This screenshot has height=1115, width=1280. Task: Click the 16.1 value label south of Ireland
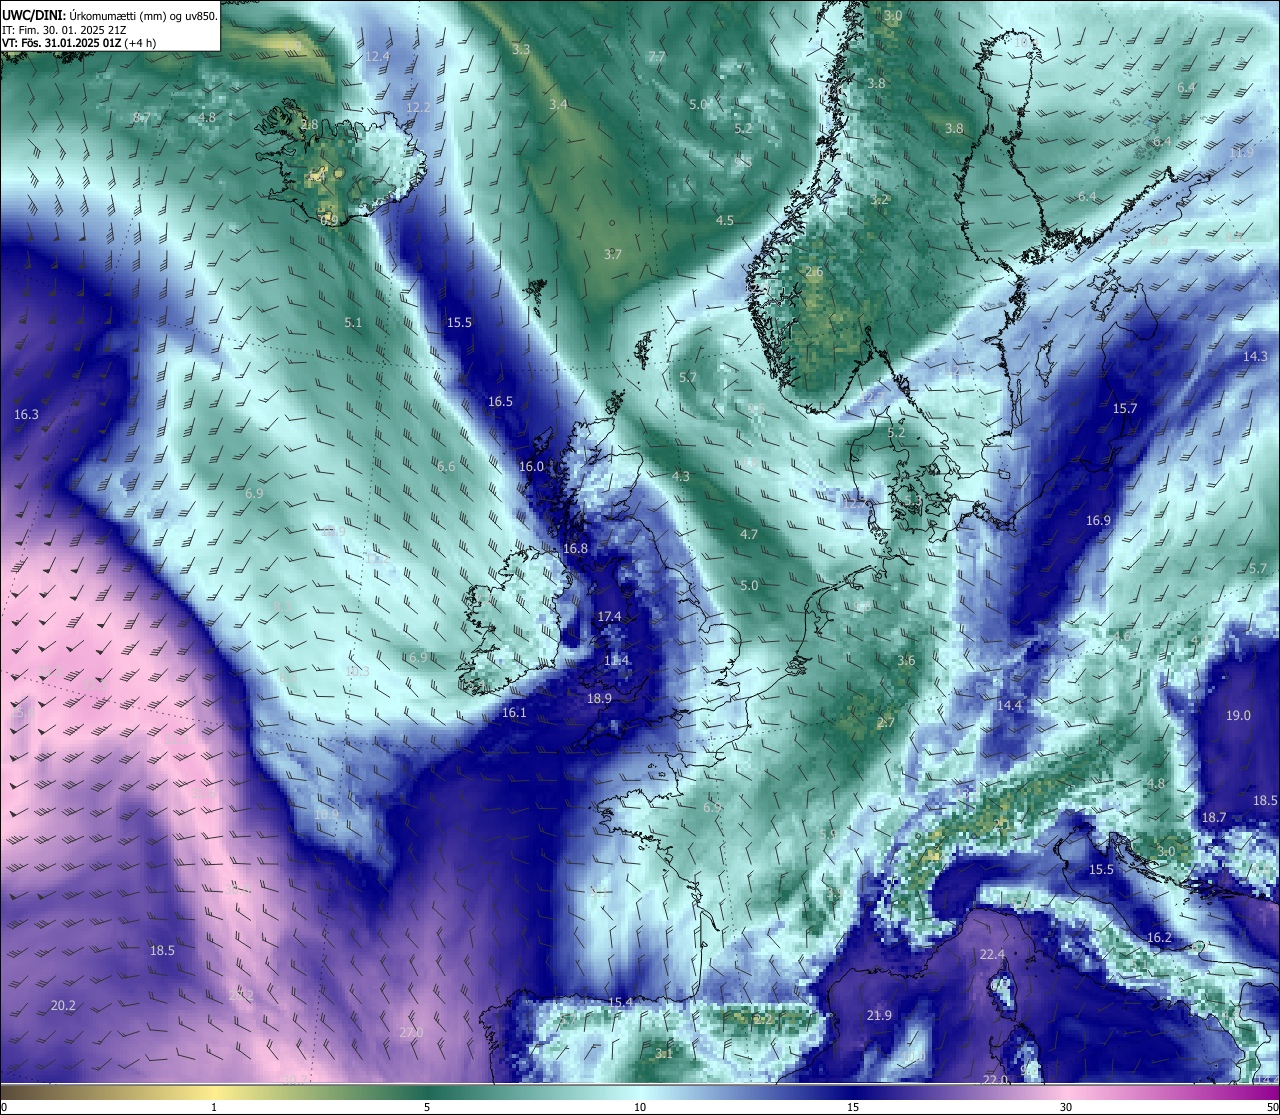[513, 712]
